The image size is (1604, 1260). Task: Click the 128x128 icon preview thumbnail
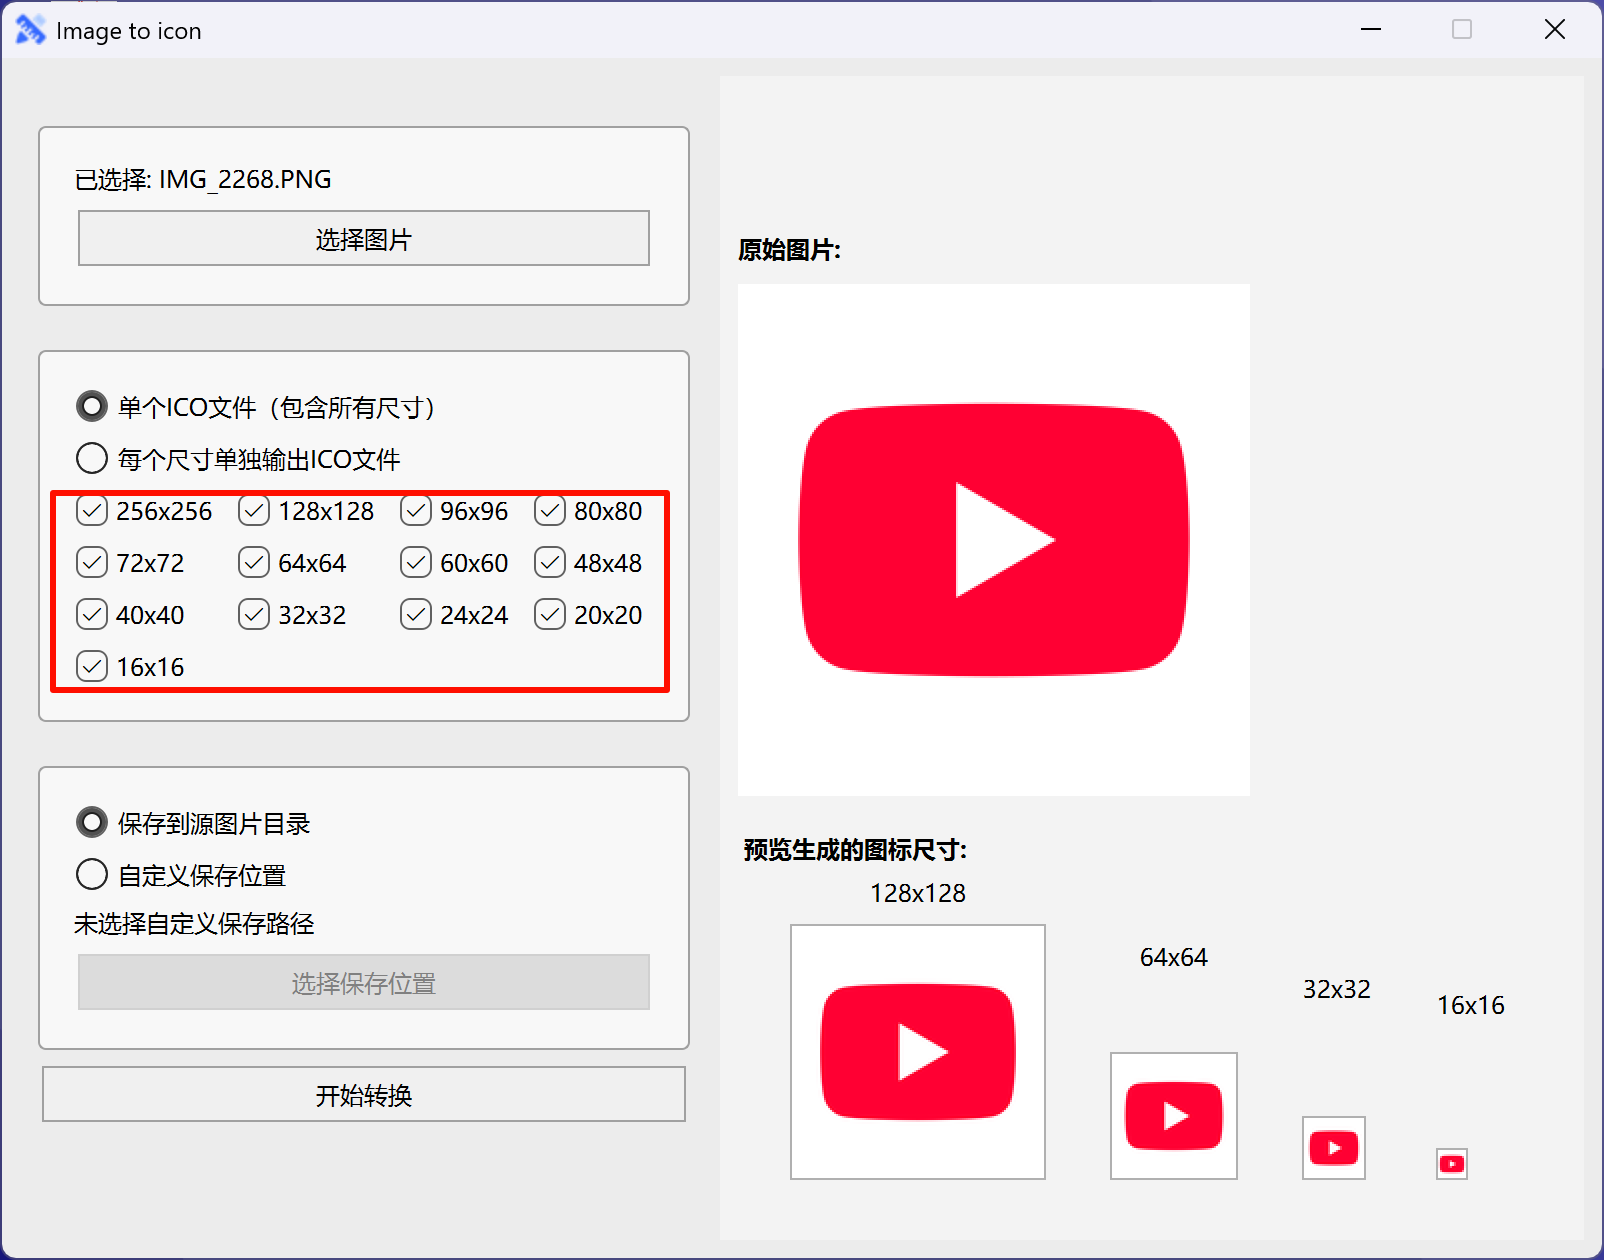click(918, 1052)
